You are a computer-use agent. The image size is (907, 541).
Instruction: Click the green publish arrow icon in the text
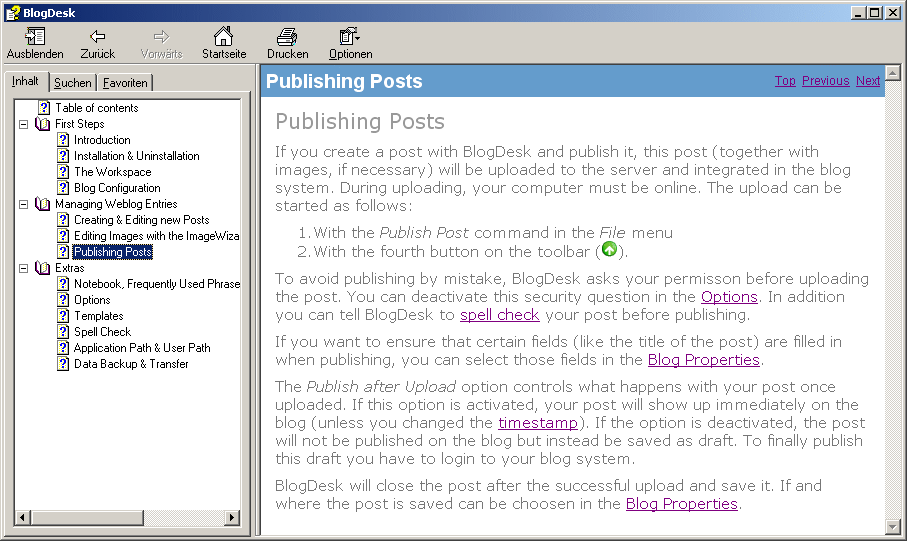click(609, 249)
